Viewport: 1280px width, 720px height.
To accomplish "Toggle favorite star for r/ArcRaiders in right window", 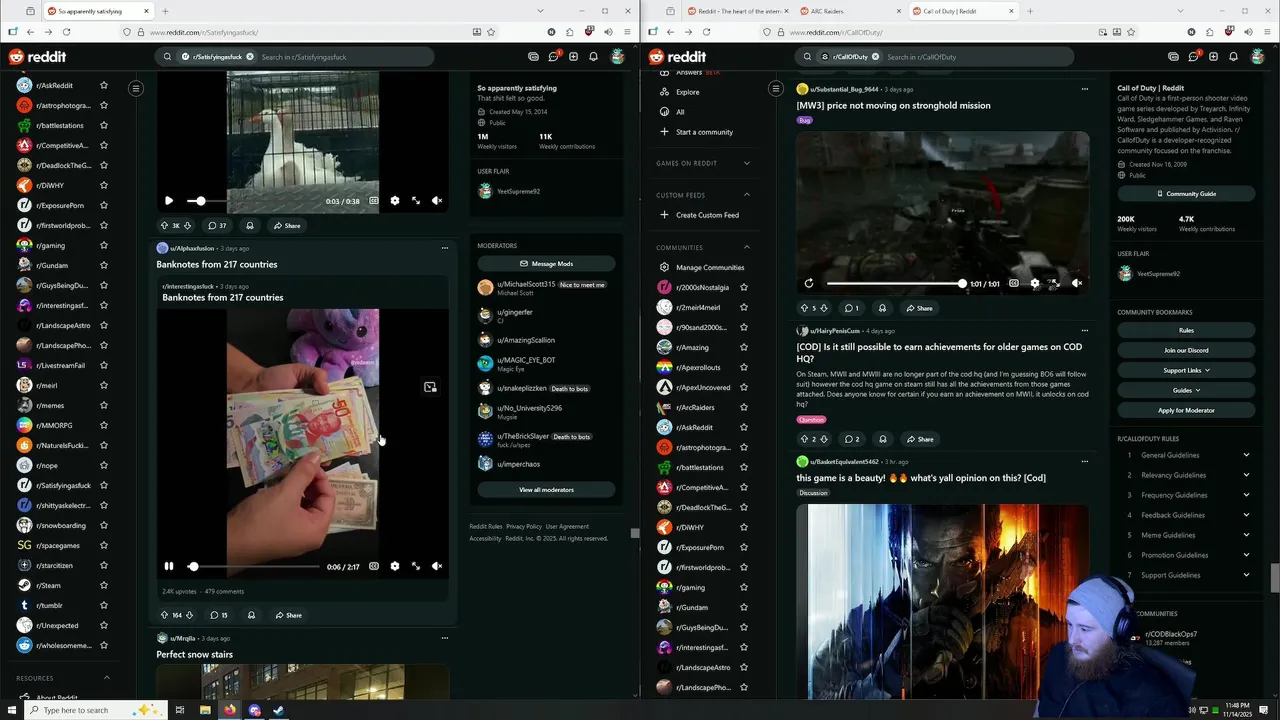I will coord(743,407).
